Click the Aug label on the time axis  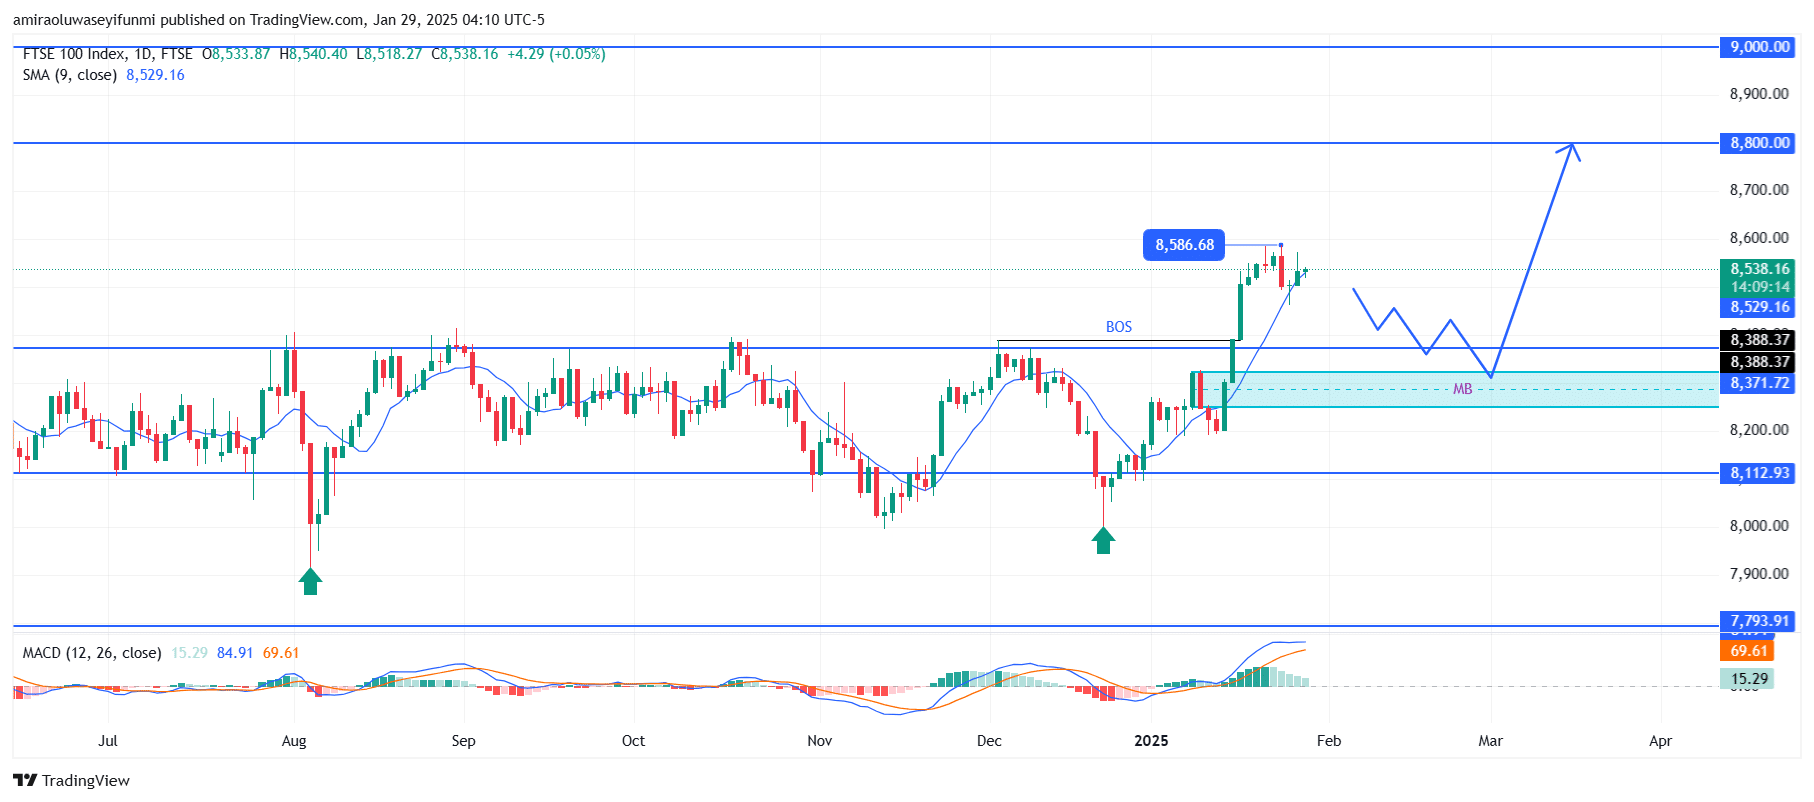click(x=294, y=741)
